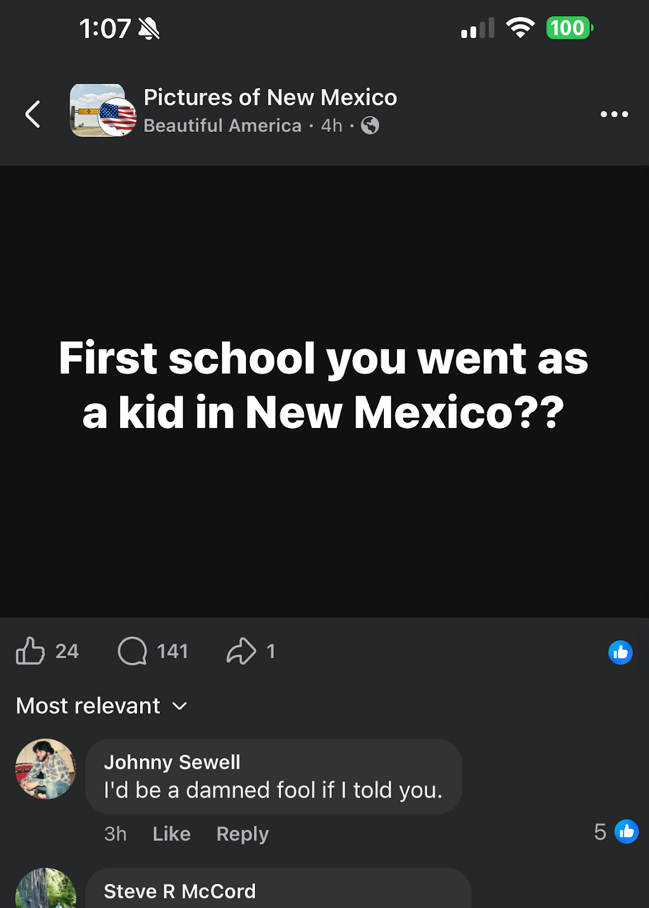Image resolution: width=649 pixels, height=908 pixels.
Task: Open Steve R McCord's profile name
Action: [x=180, y=891]
